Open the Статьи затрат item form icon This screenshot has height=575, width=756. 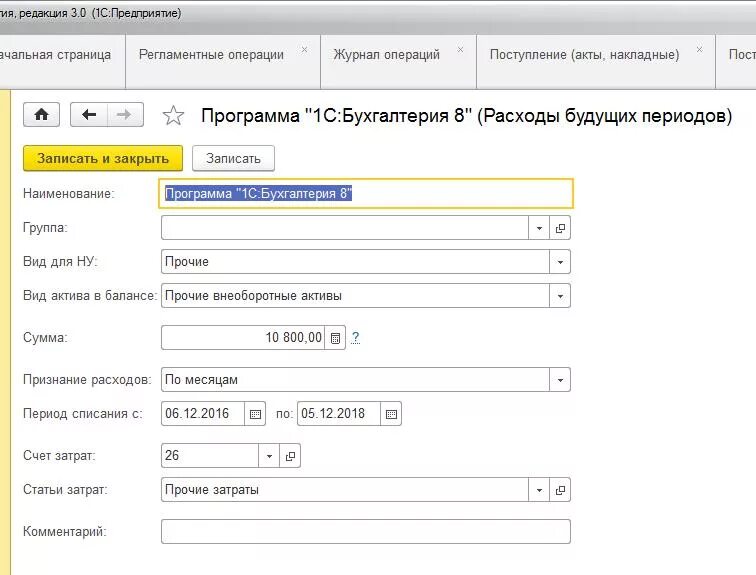560,490
